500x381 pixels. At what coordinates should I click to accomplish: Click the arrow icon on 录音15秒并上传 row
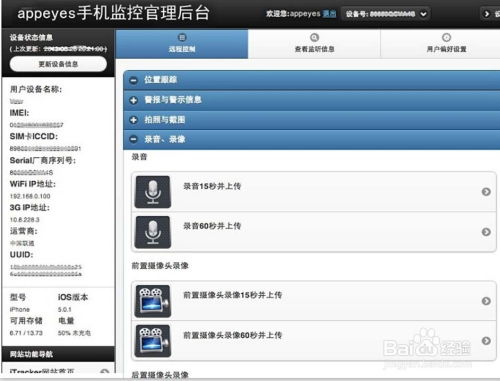tap(486, 192)
